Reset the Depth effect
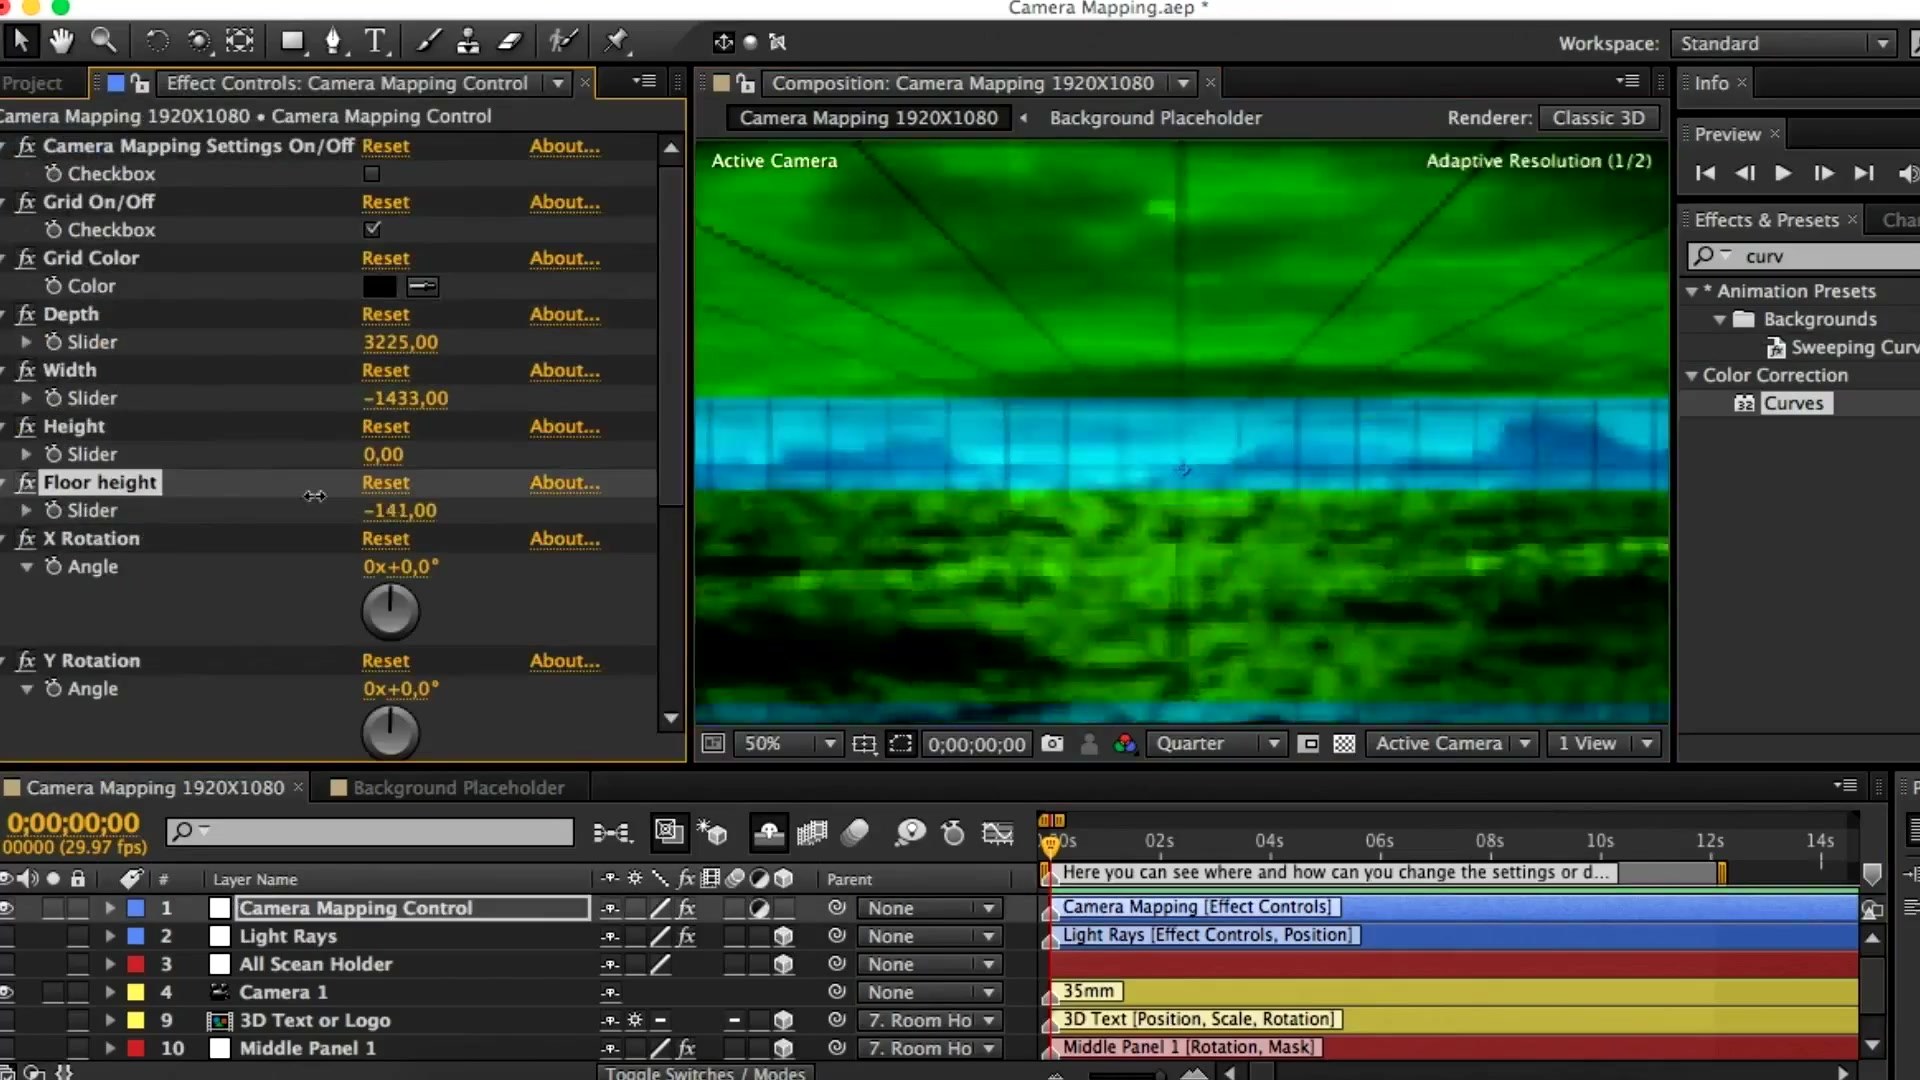This screenshot has height=1080, width=1920. click(385, 314)
